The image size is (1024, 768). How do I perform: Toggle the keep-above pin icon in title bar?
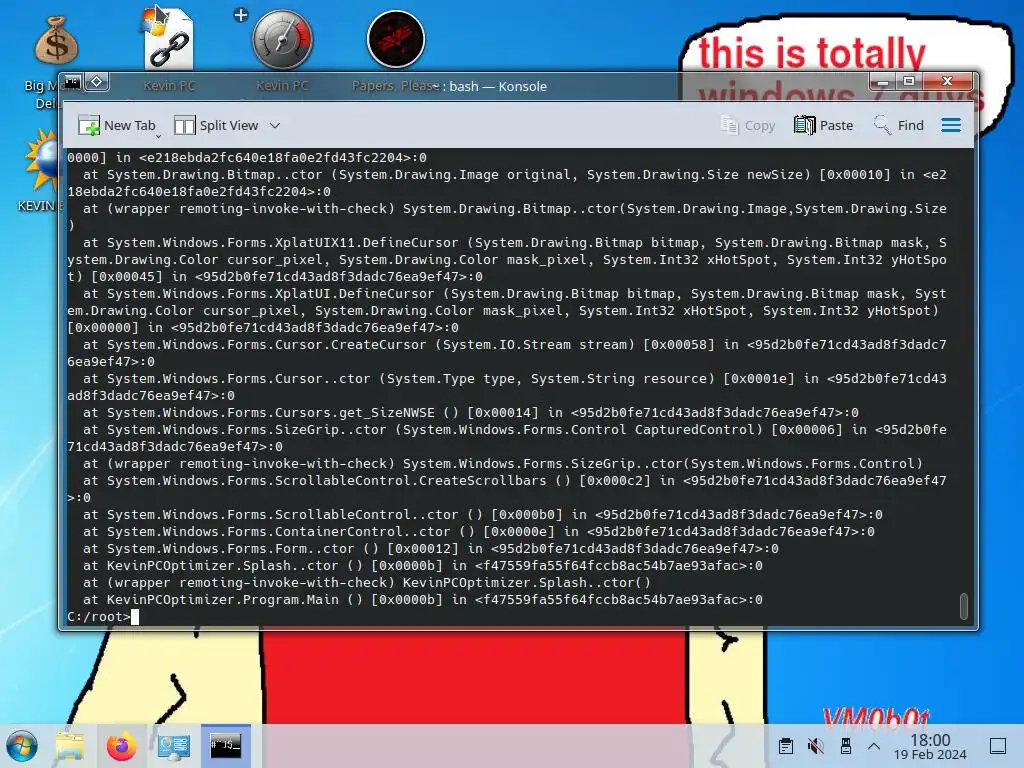click(97, 82)
